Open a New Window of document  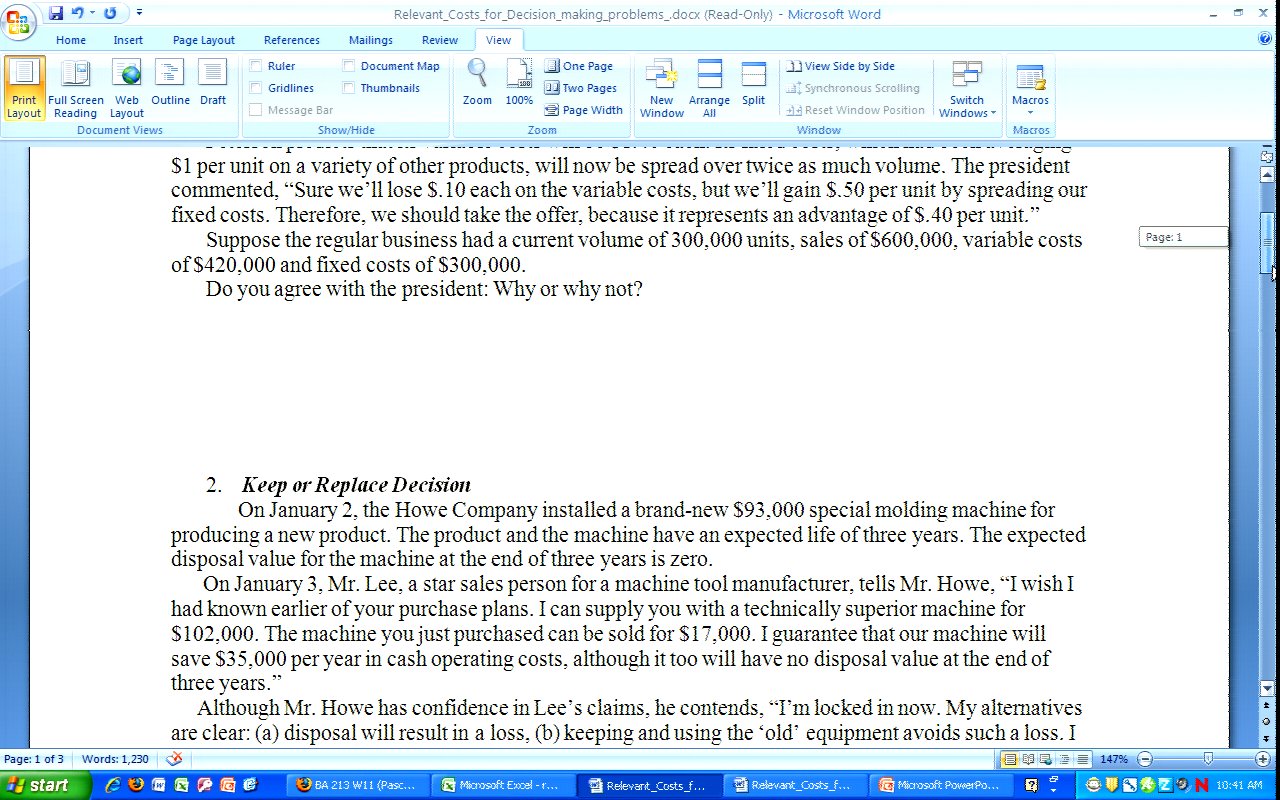point(662,88)
